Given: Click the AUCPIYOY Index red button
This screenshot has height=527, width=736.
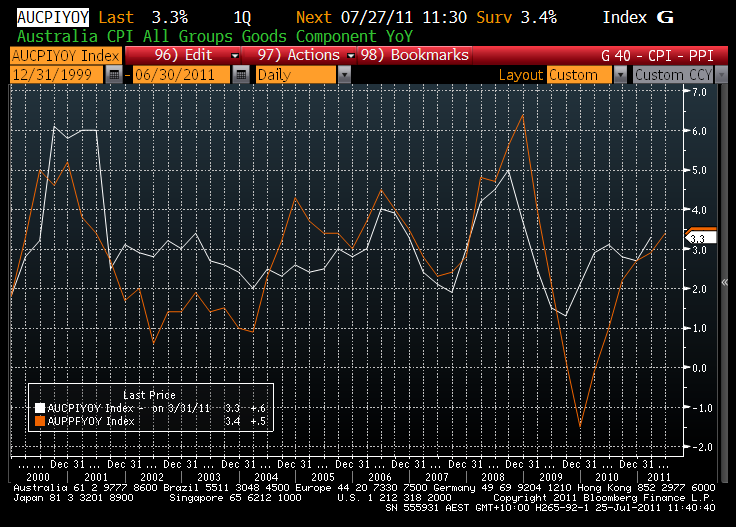Looking at the screenshot, I should pos(62,56).
